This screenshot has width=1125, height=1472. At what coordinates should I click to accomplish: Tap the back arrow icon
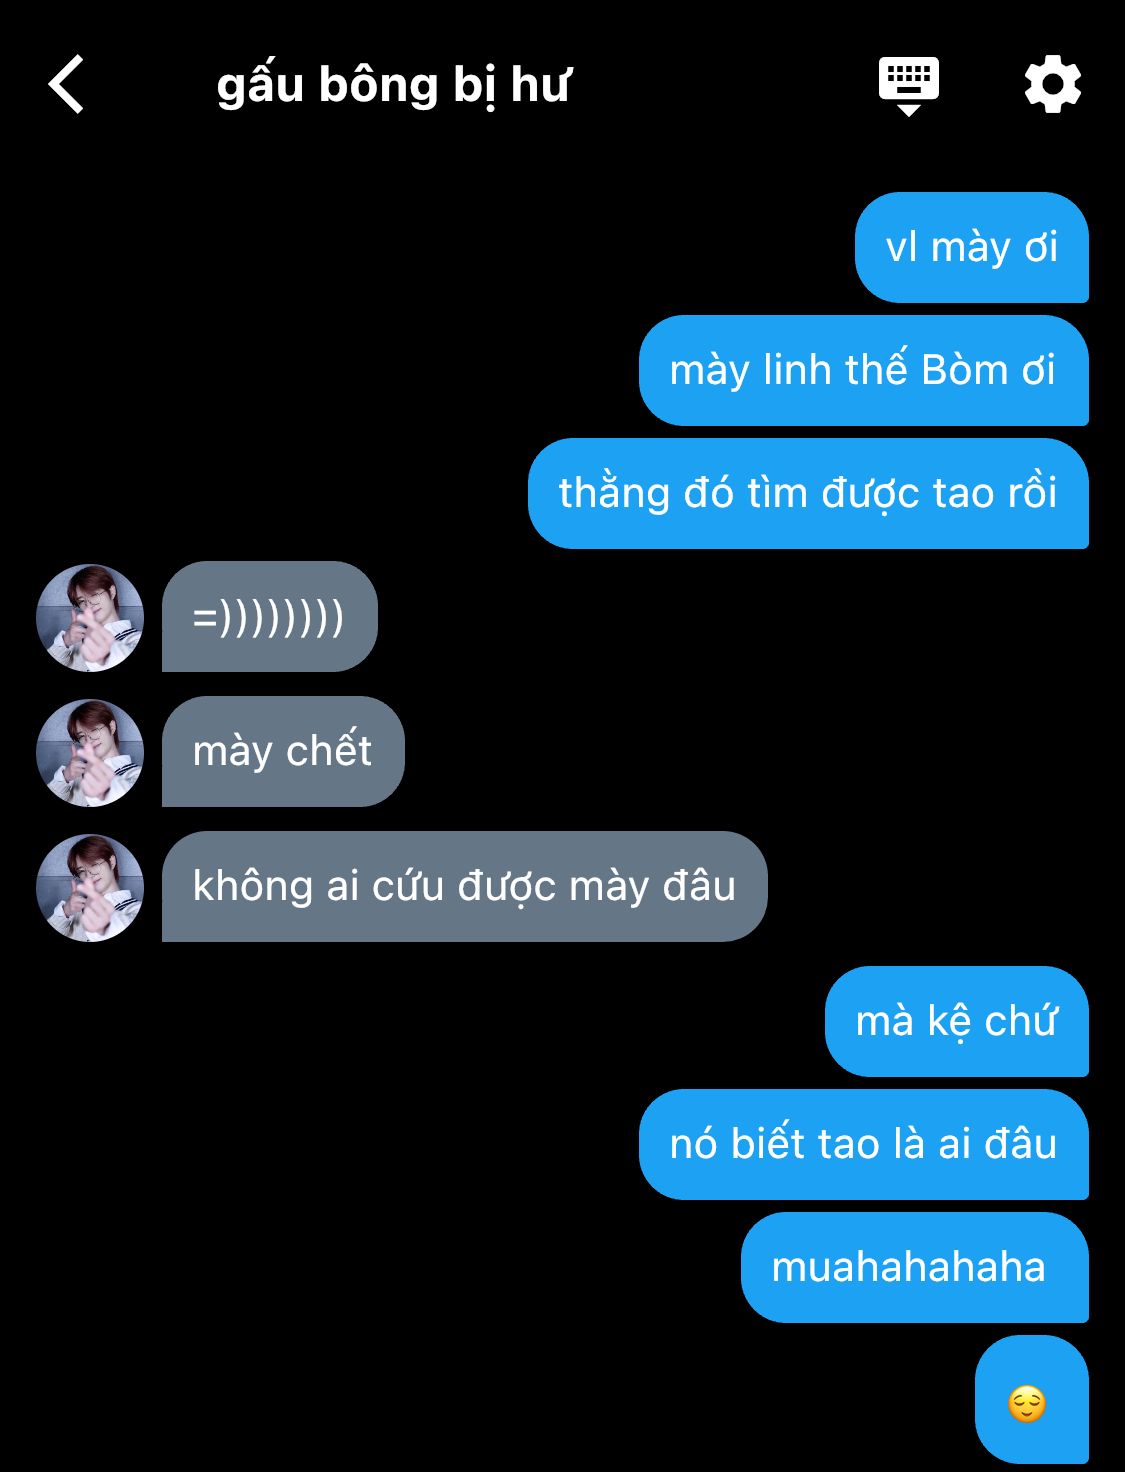[66, 84]
